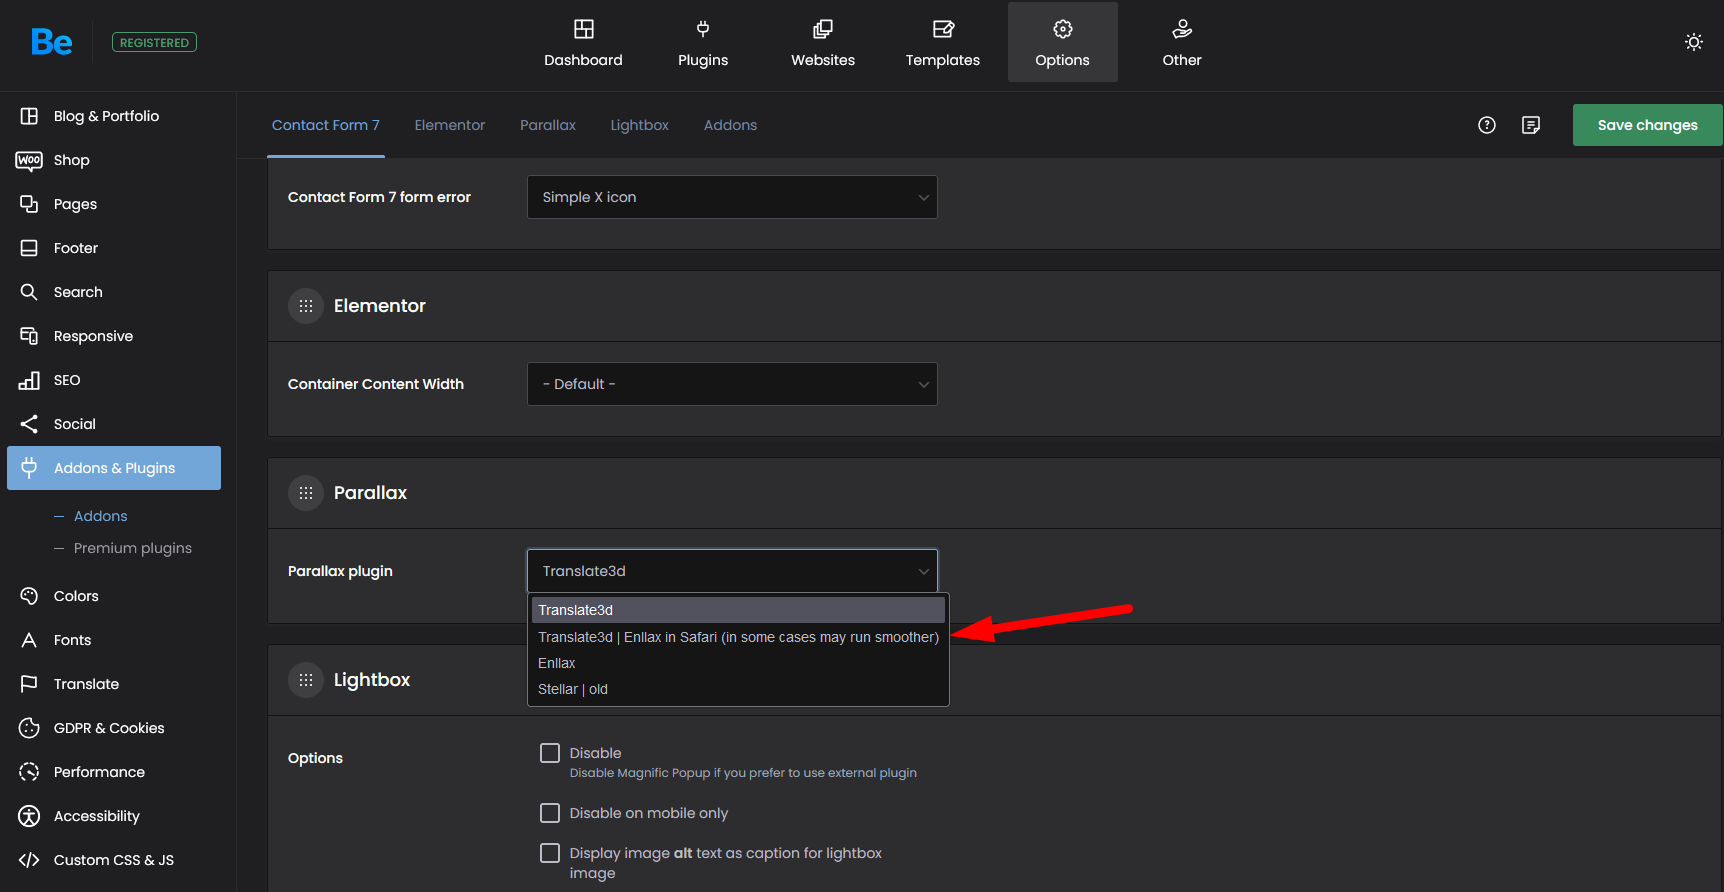The image size is (1724, 892).
Task: Switch to the Parallax tab
Action: click(548, 125)
